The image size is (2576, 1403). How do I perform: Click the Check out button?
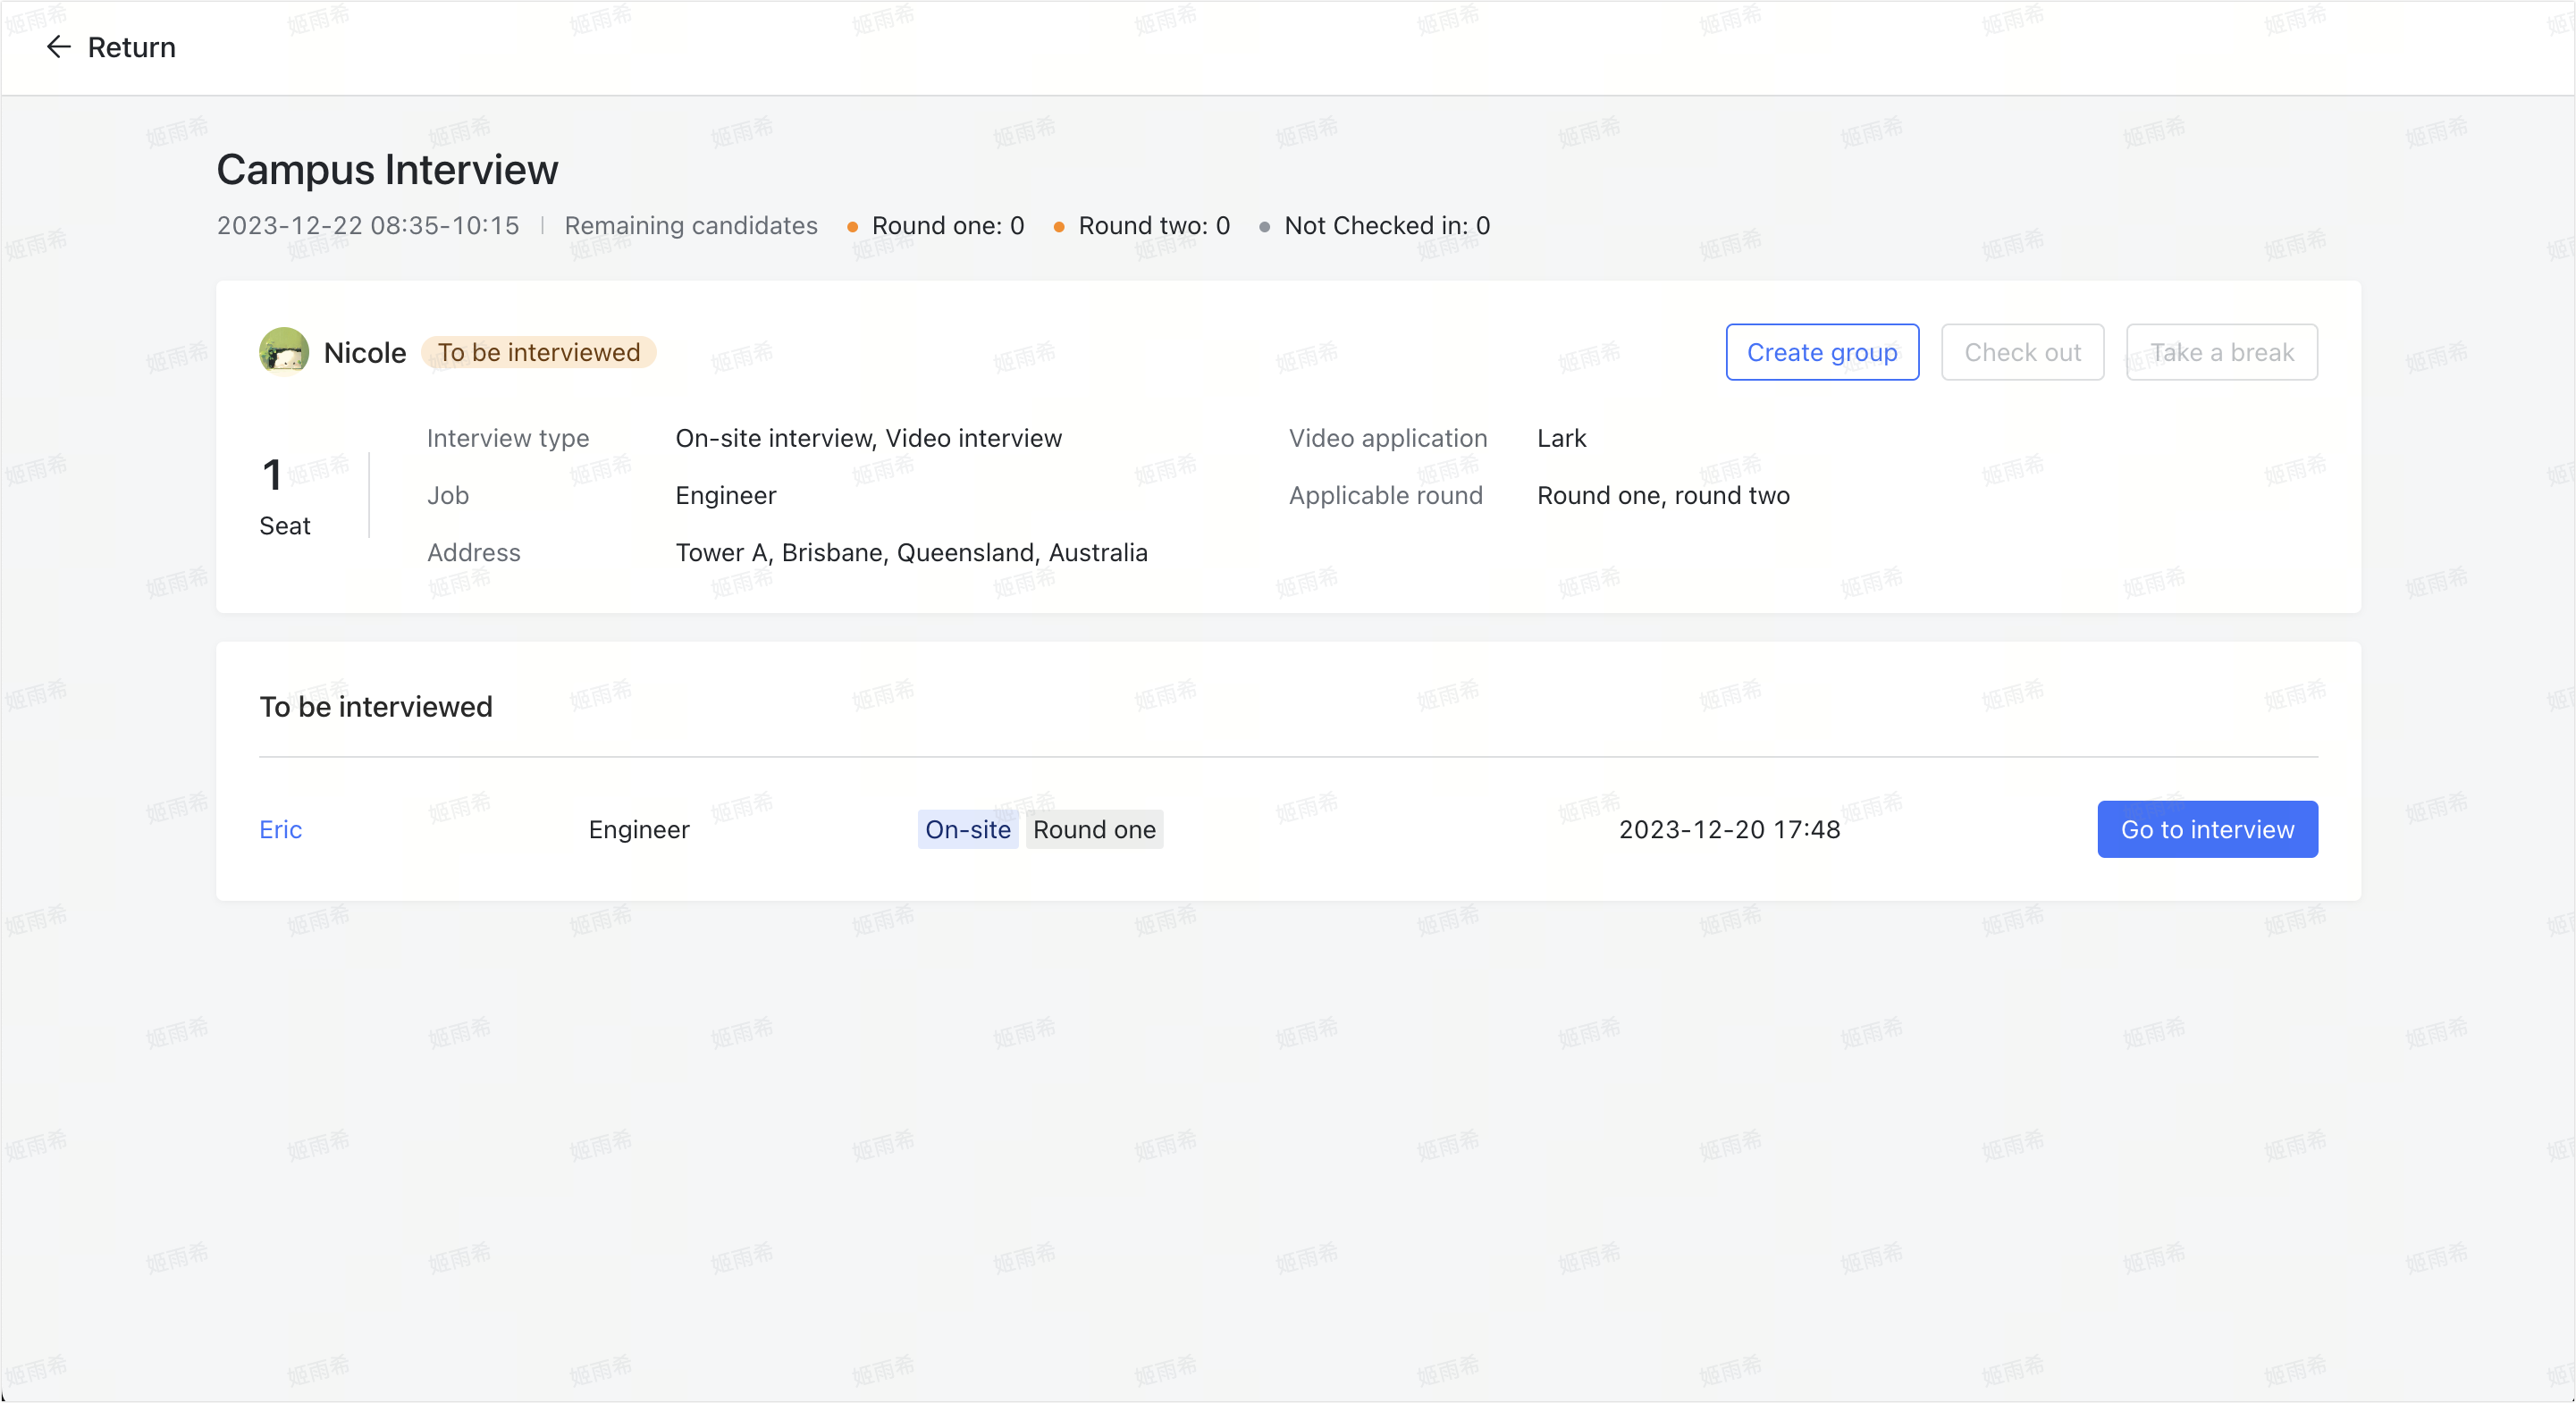pyautogui.click(x=2022, y=352)
